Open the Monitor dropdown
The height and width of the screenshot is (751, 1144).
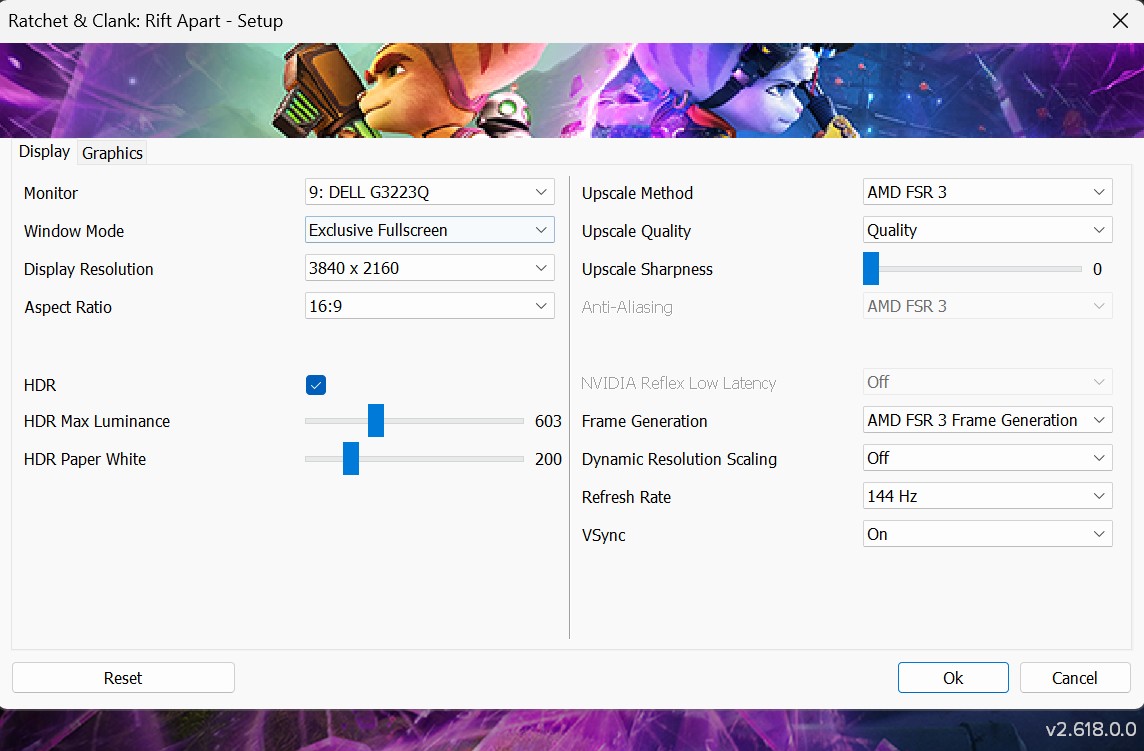pyautogui.click(x=430, y=192)
